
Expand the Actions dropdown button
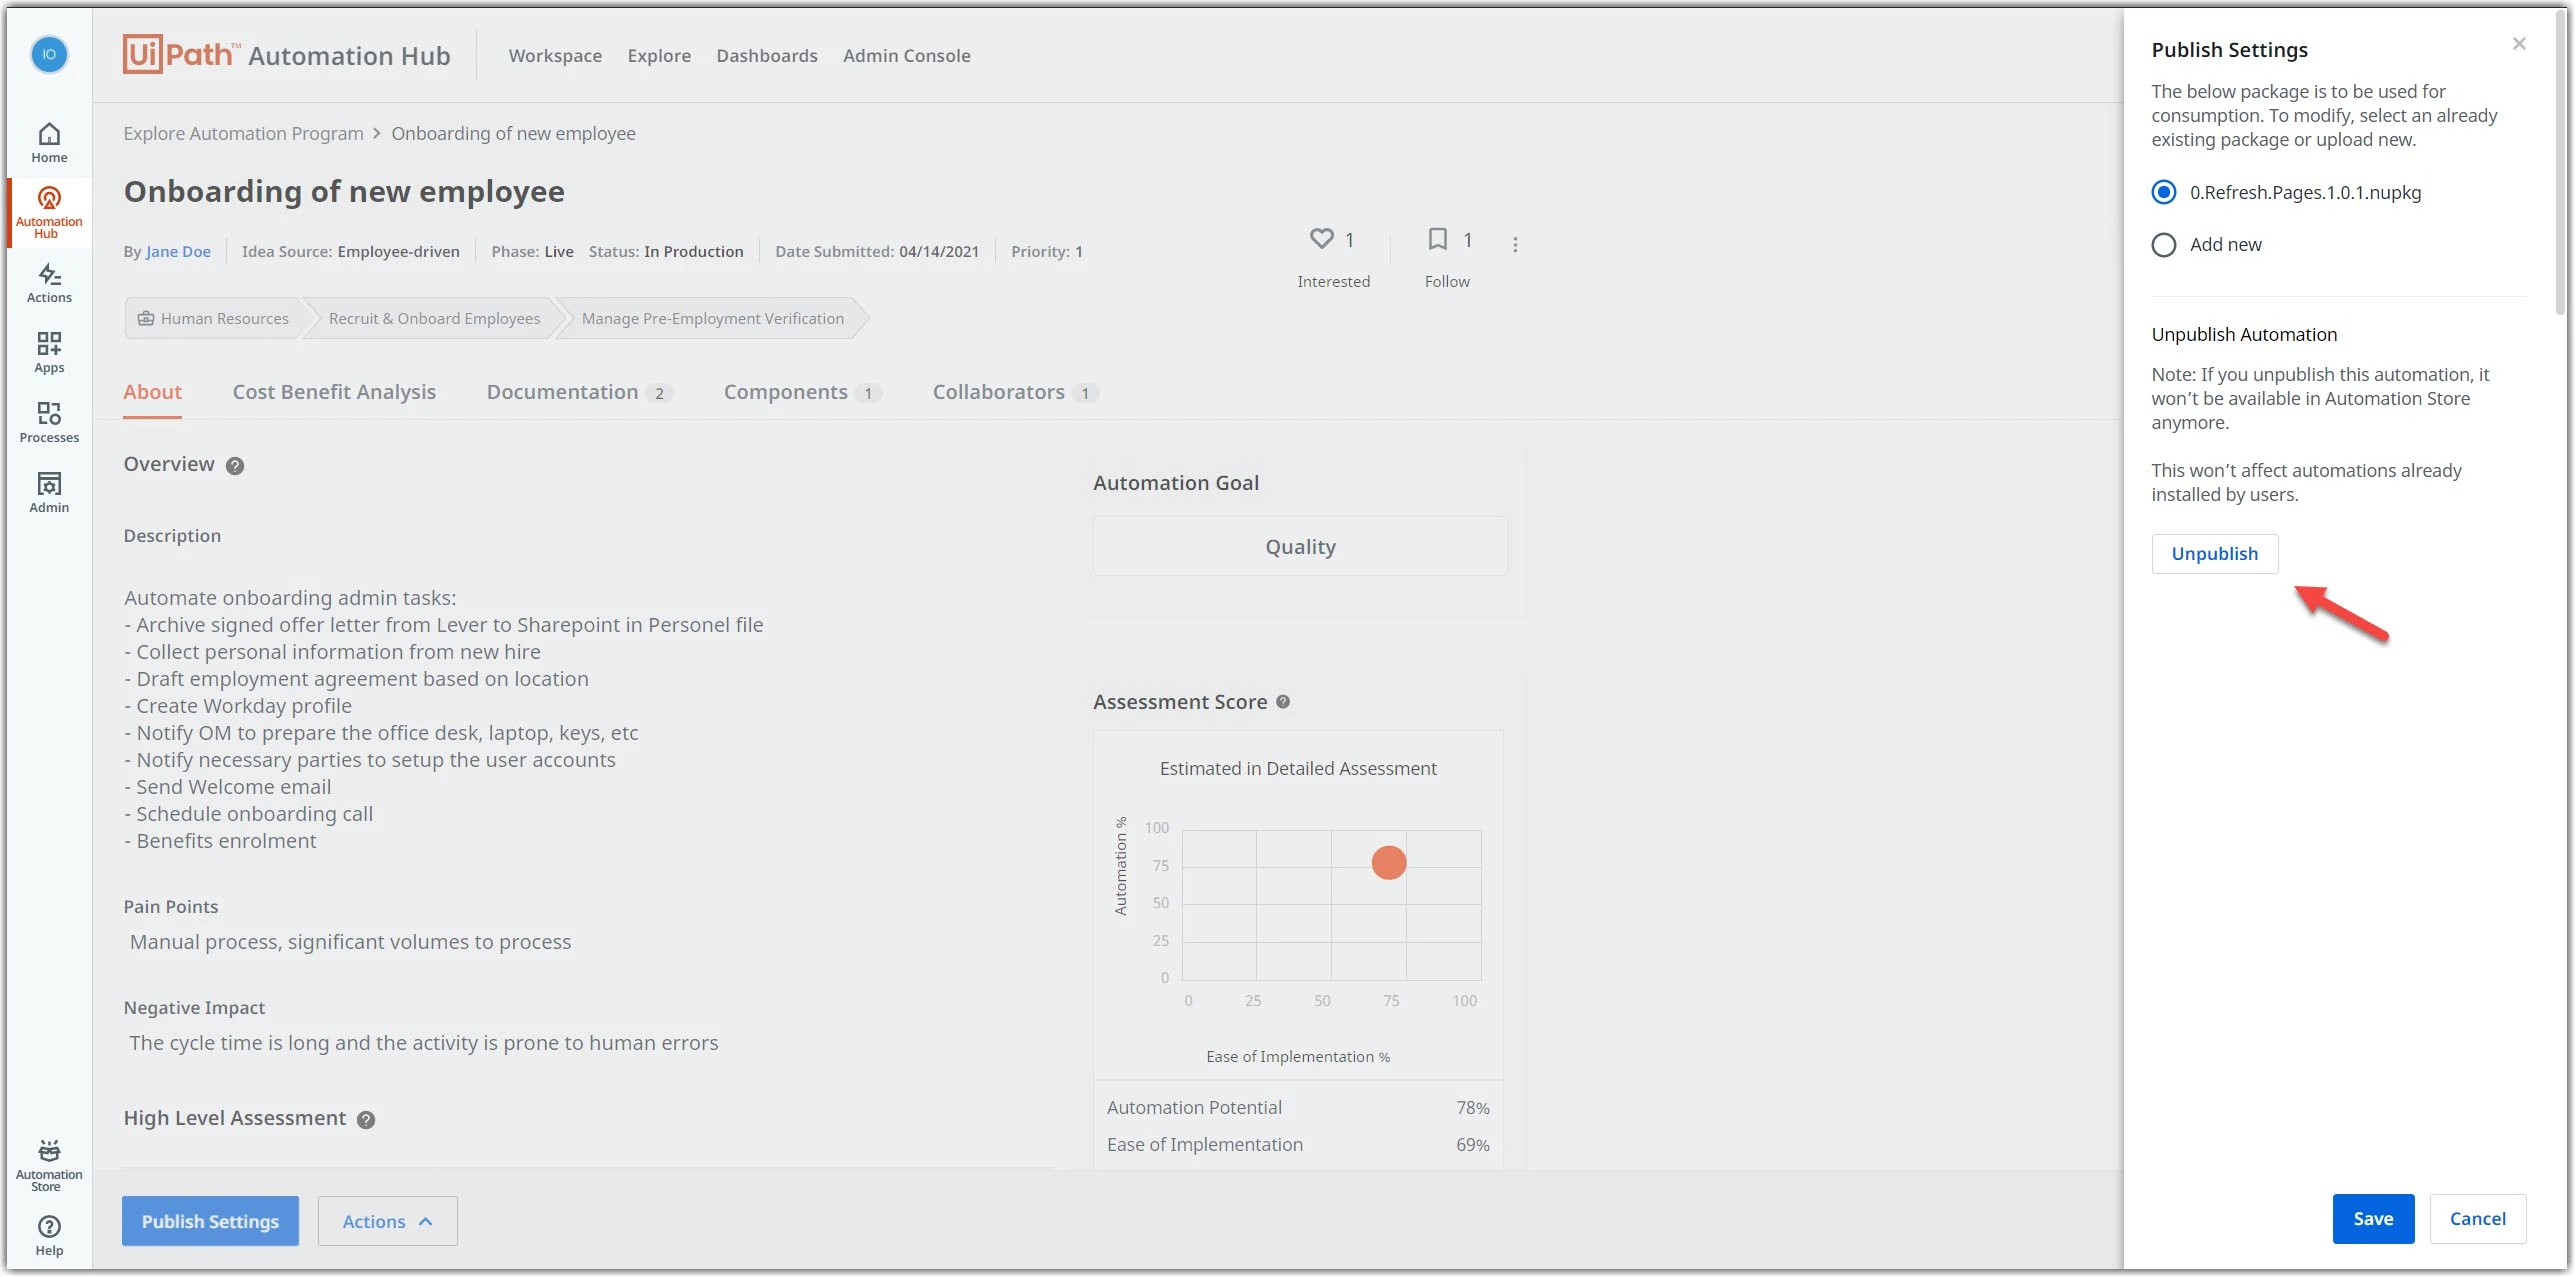[x=387, y=1221]
